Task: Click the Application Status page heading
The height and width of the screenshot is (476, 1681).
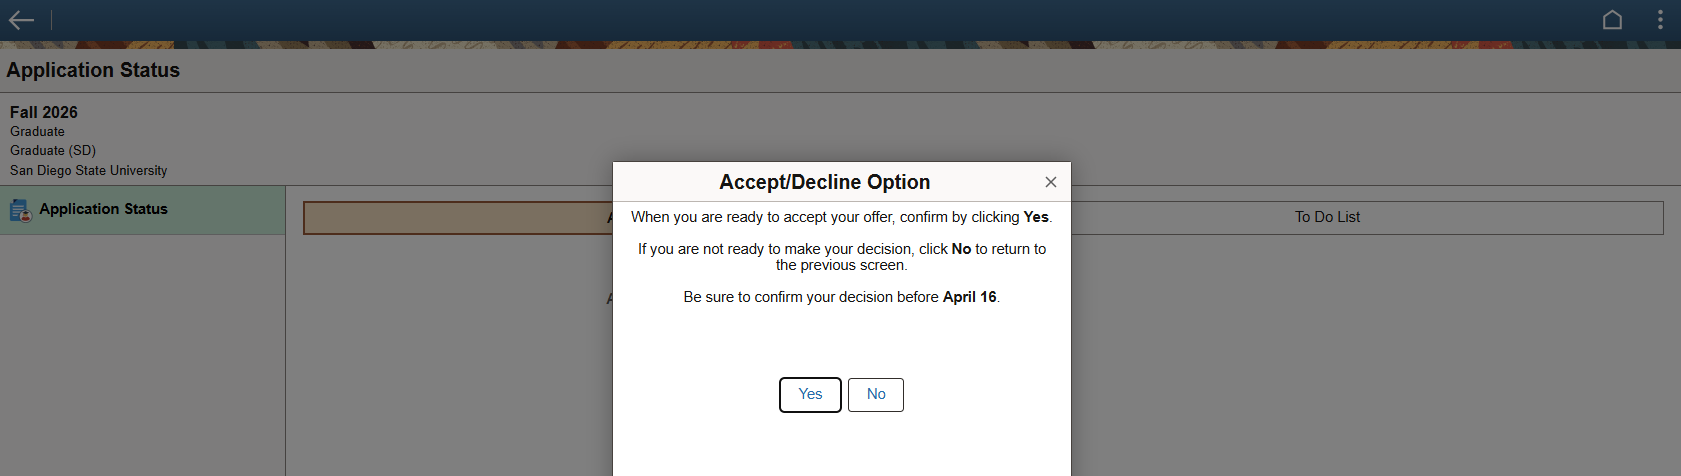Action: tap(93, 70)
